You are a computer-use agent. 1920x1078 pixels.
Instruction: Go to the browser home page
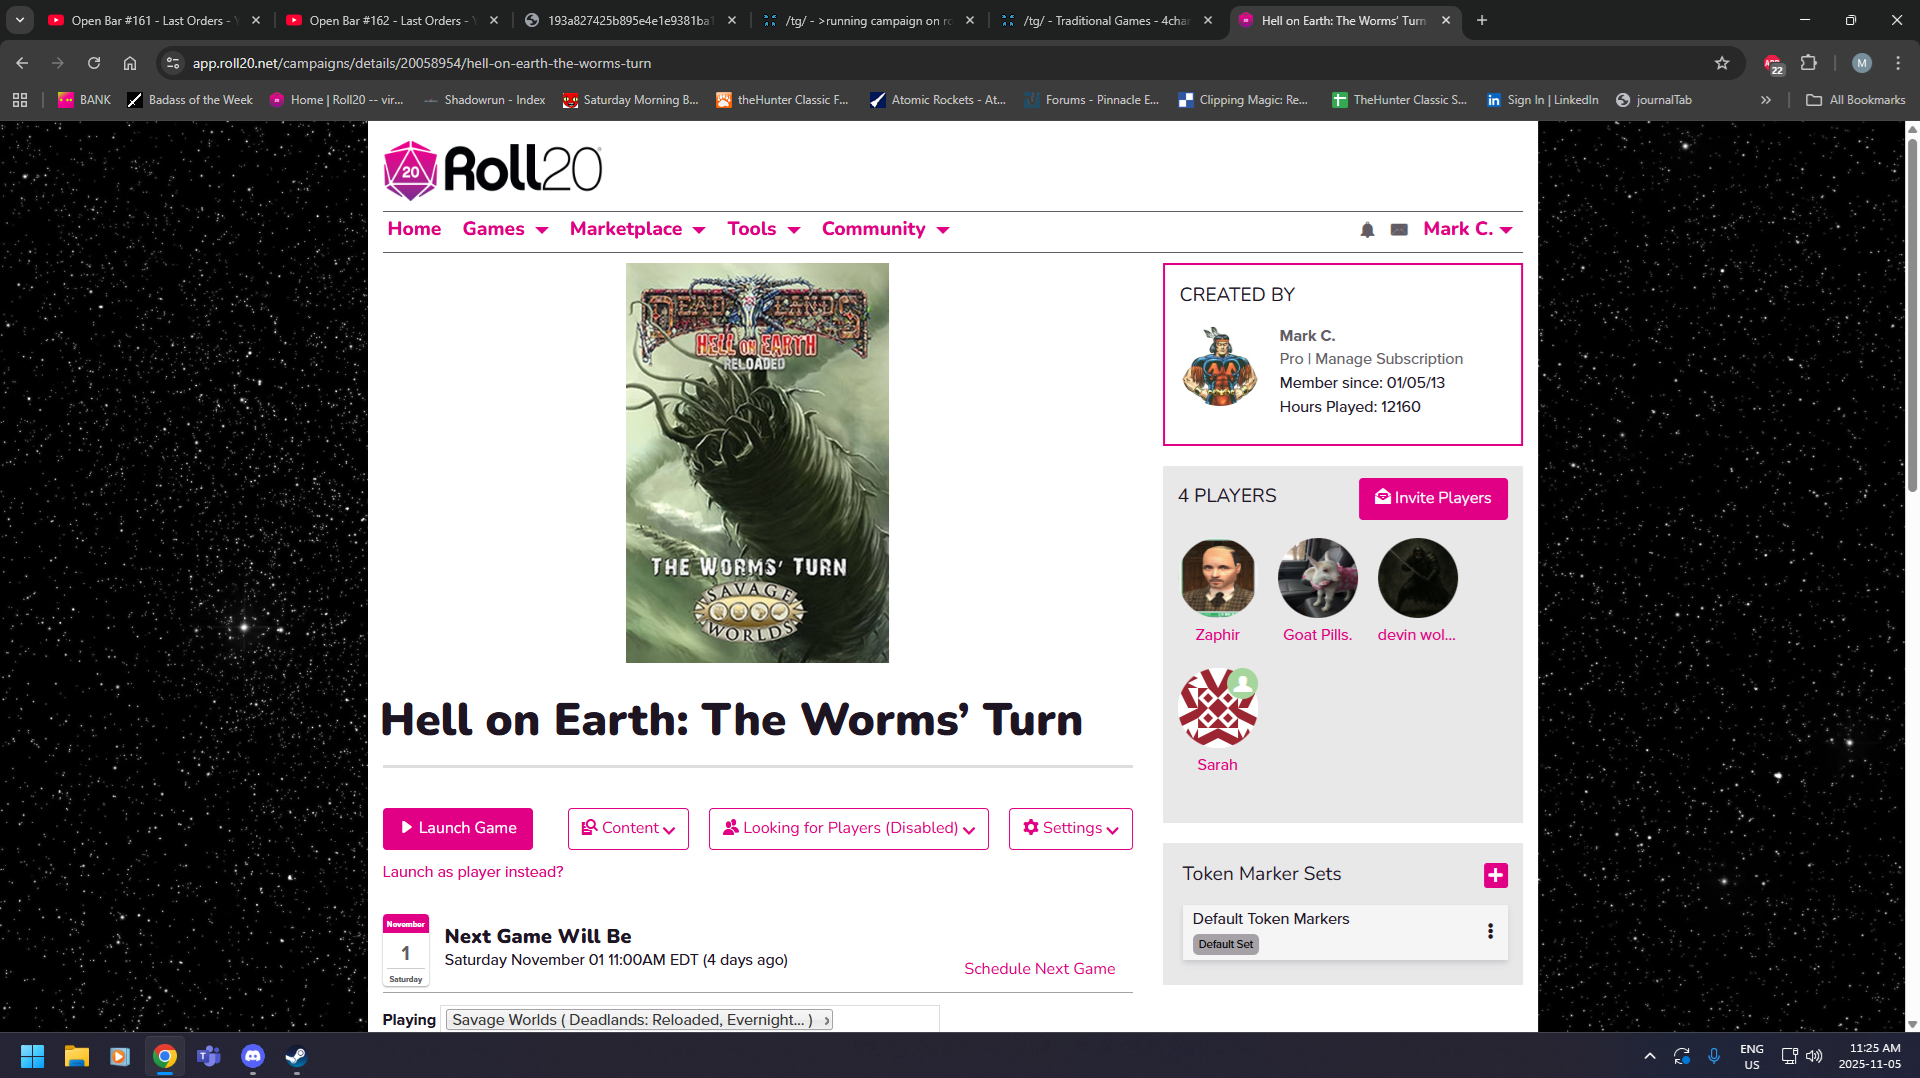(x=130, y=63)
